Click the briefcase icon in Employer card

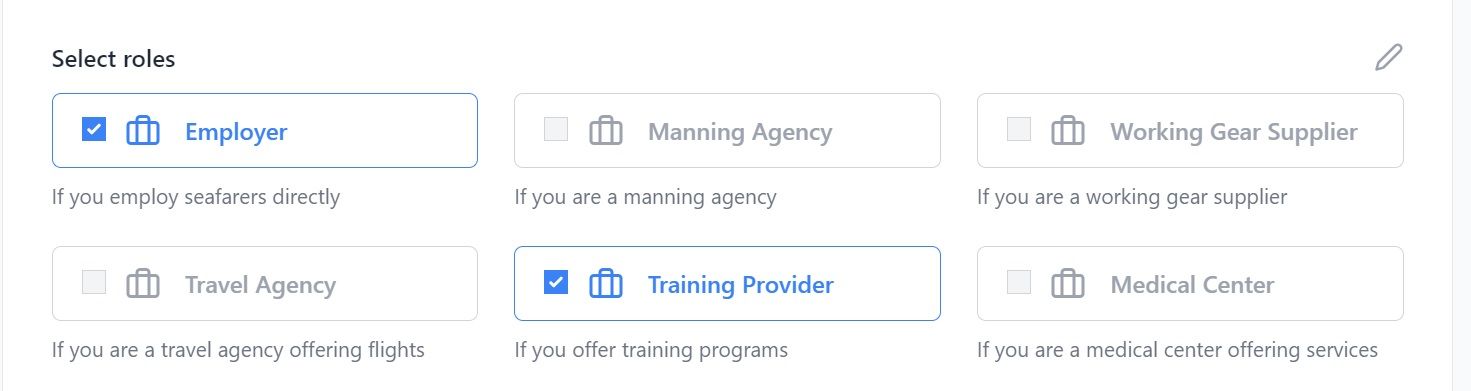tap(143, 131)
